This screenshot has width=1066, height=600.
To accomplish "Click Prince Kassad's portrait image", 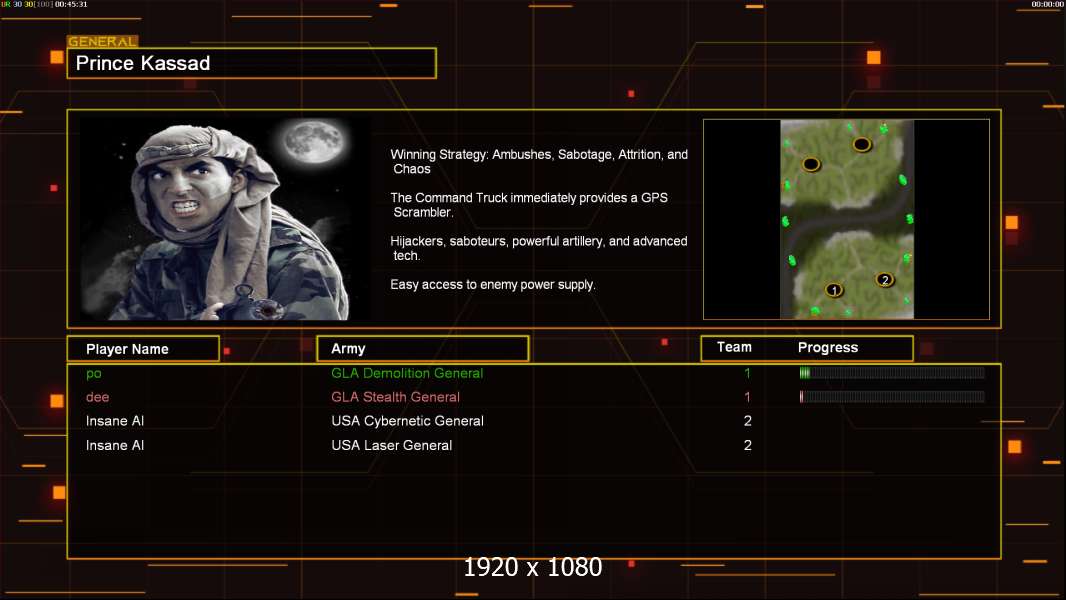I will click(226, 219).
